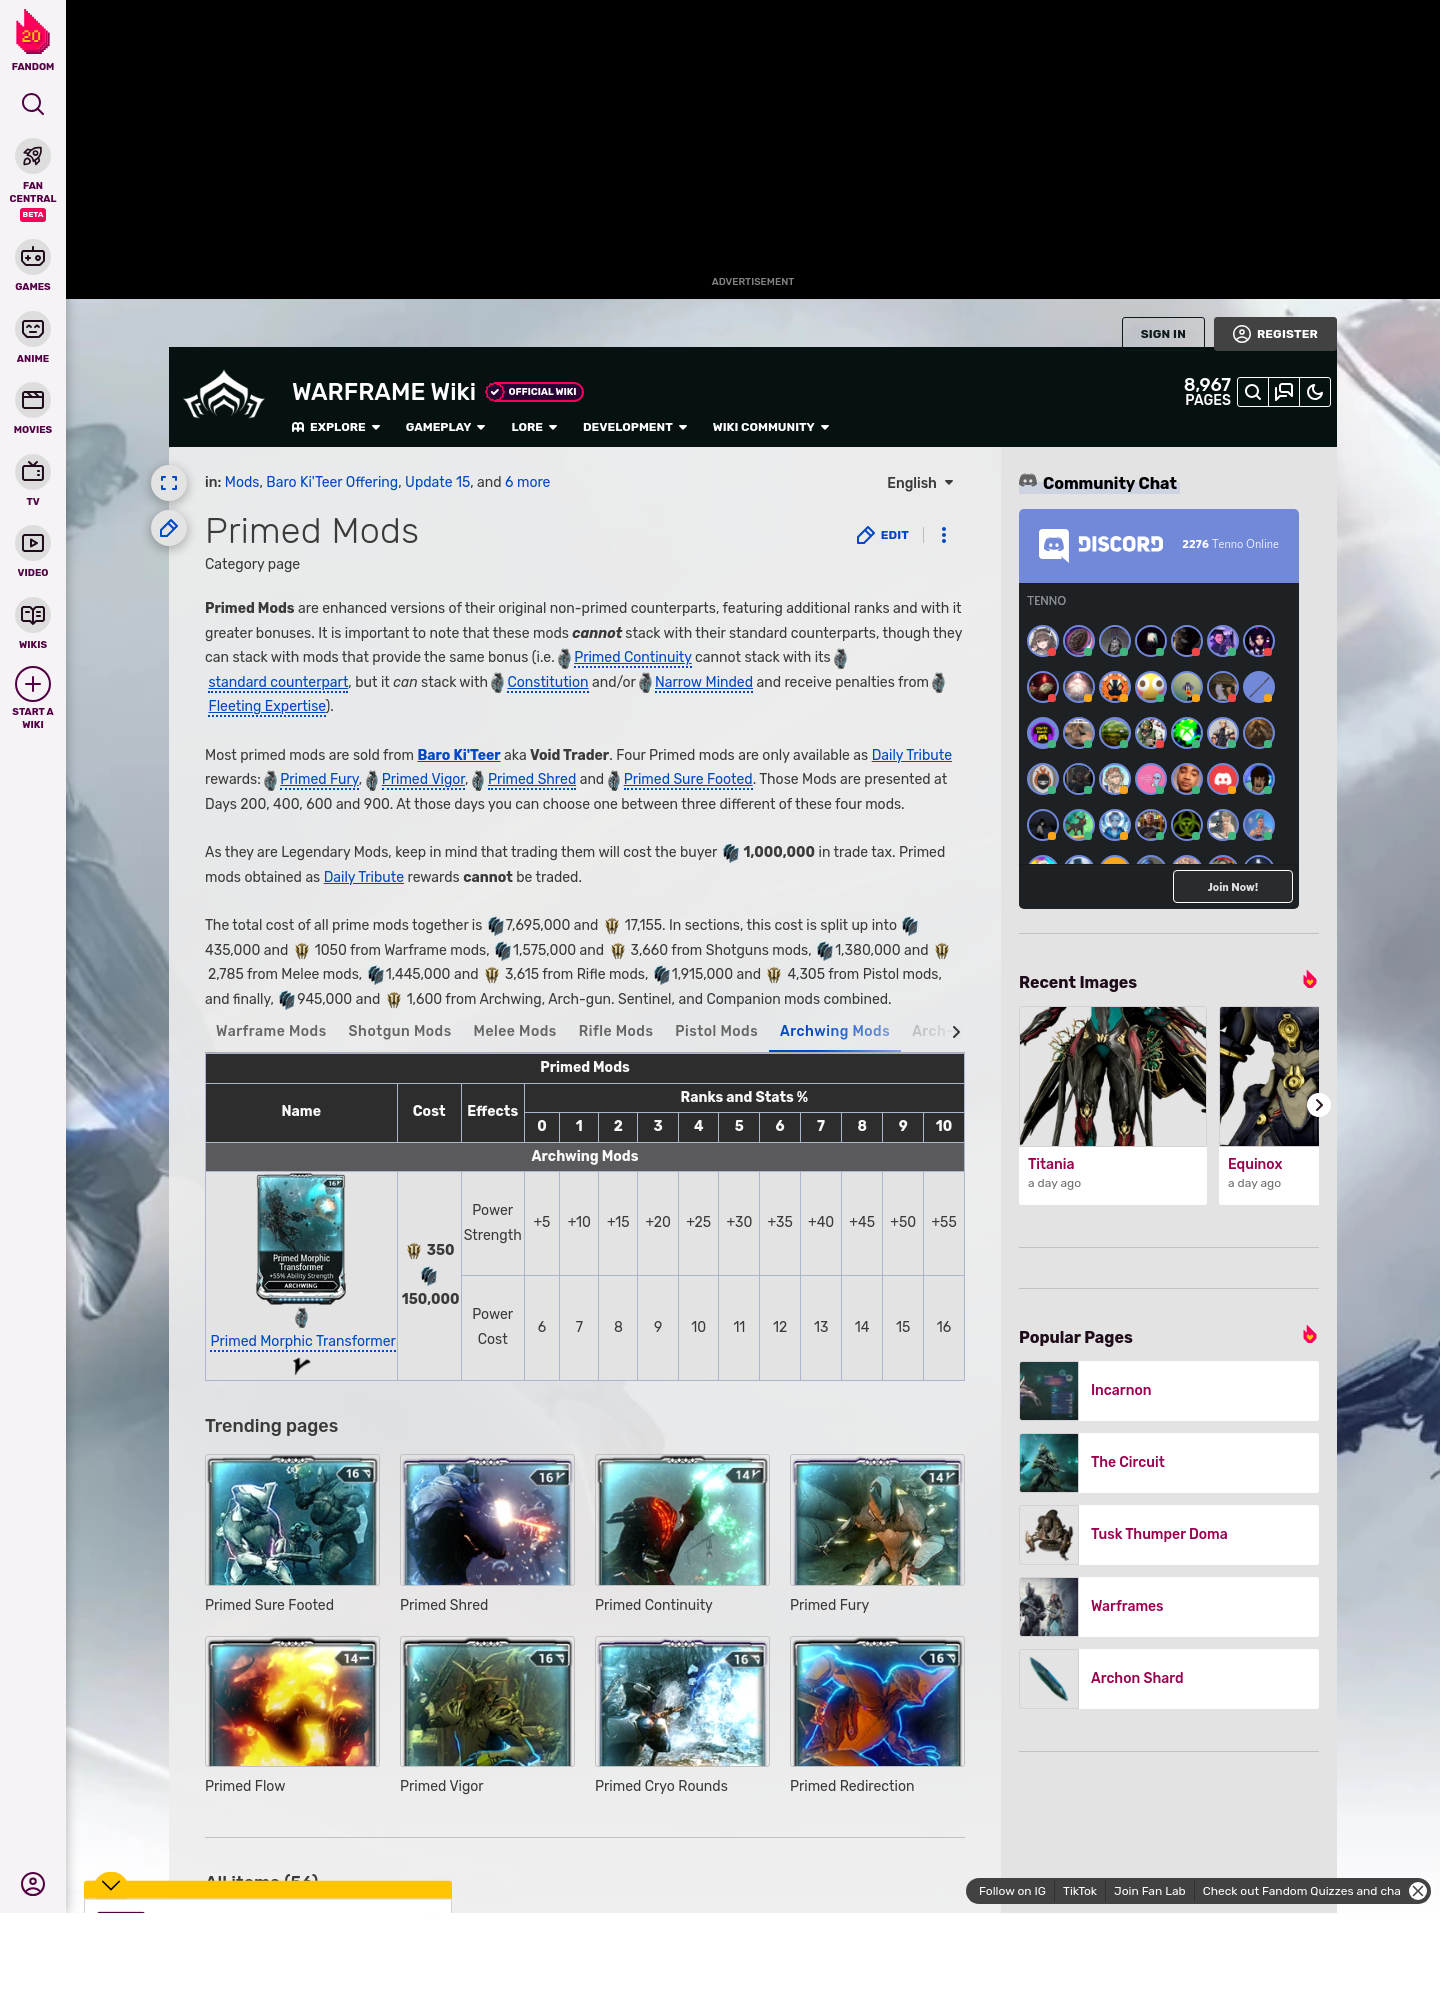1440x2000 pixels.
Task: Open the Primed Redirection trending card
Action: [x=877, y=1715]
